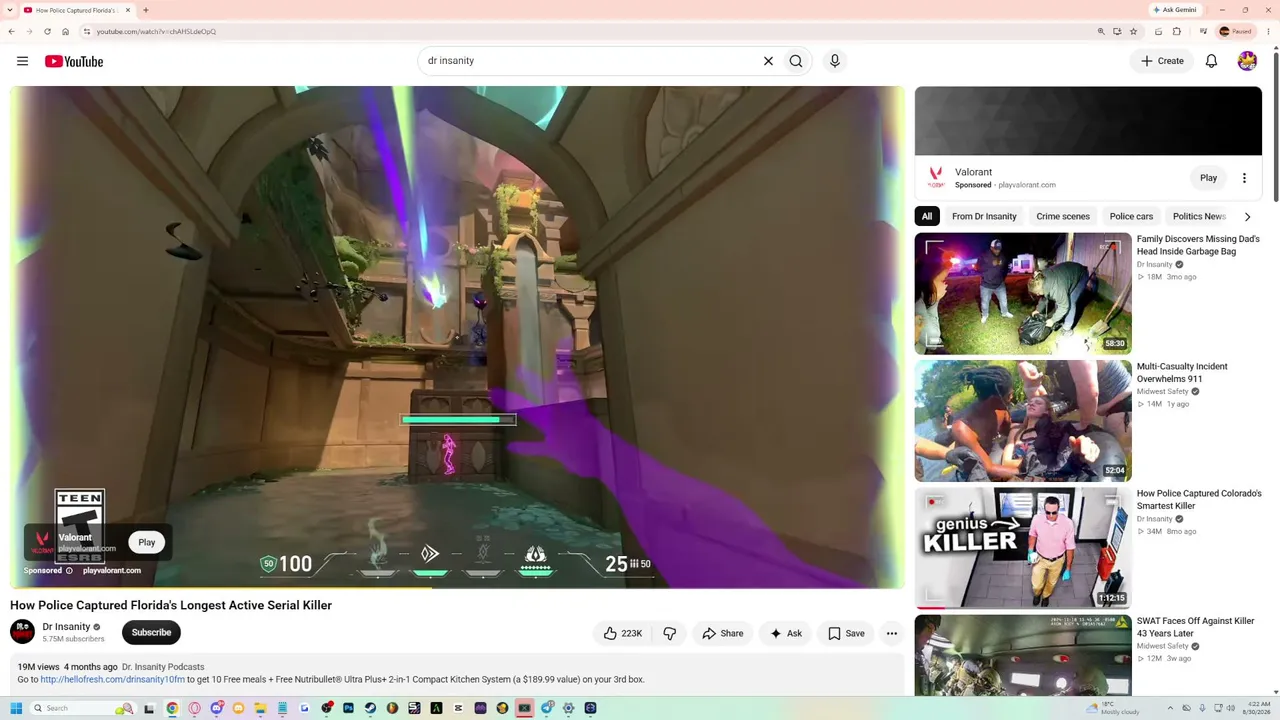Visit playvalorant.com link on video ad
1280x720 pixels.
[x=112, y=571]
